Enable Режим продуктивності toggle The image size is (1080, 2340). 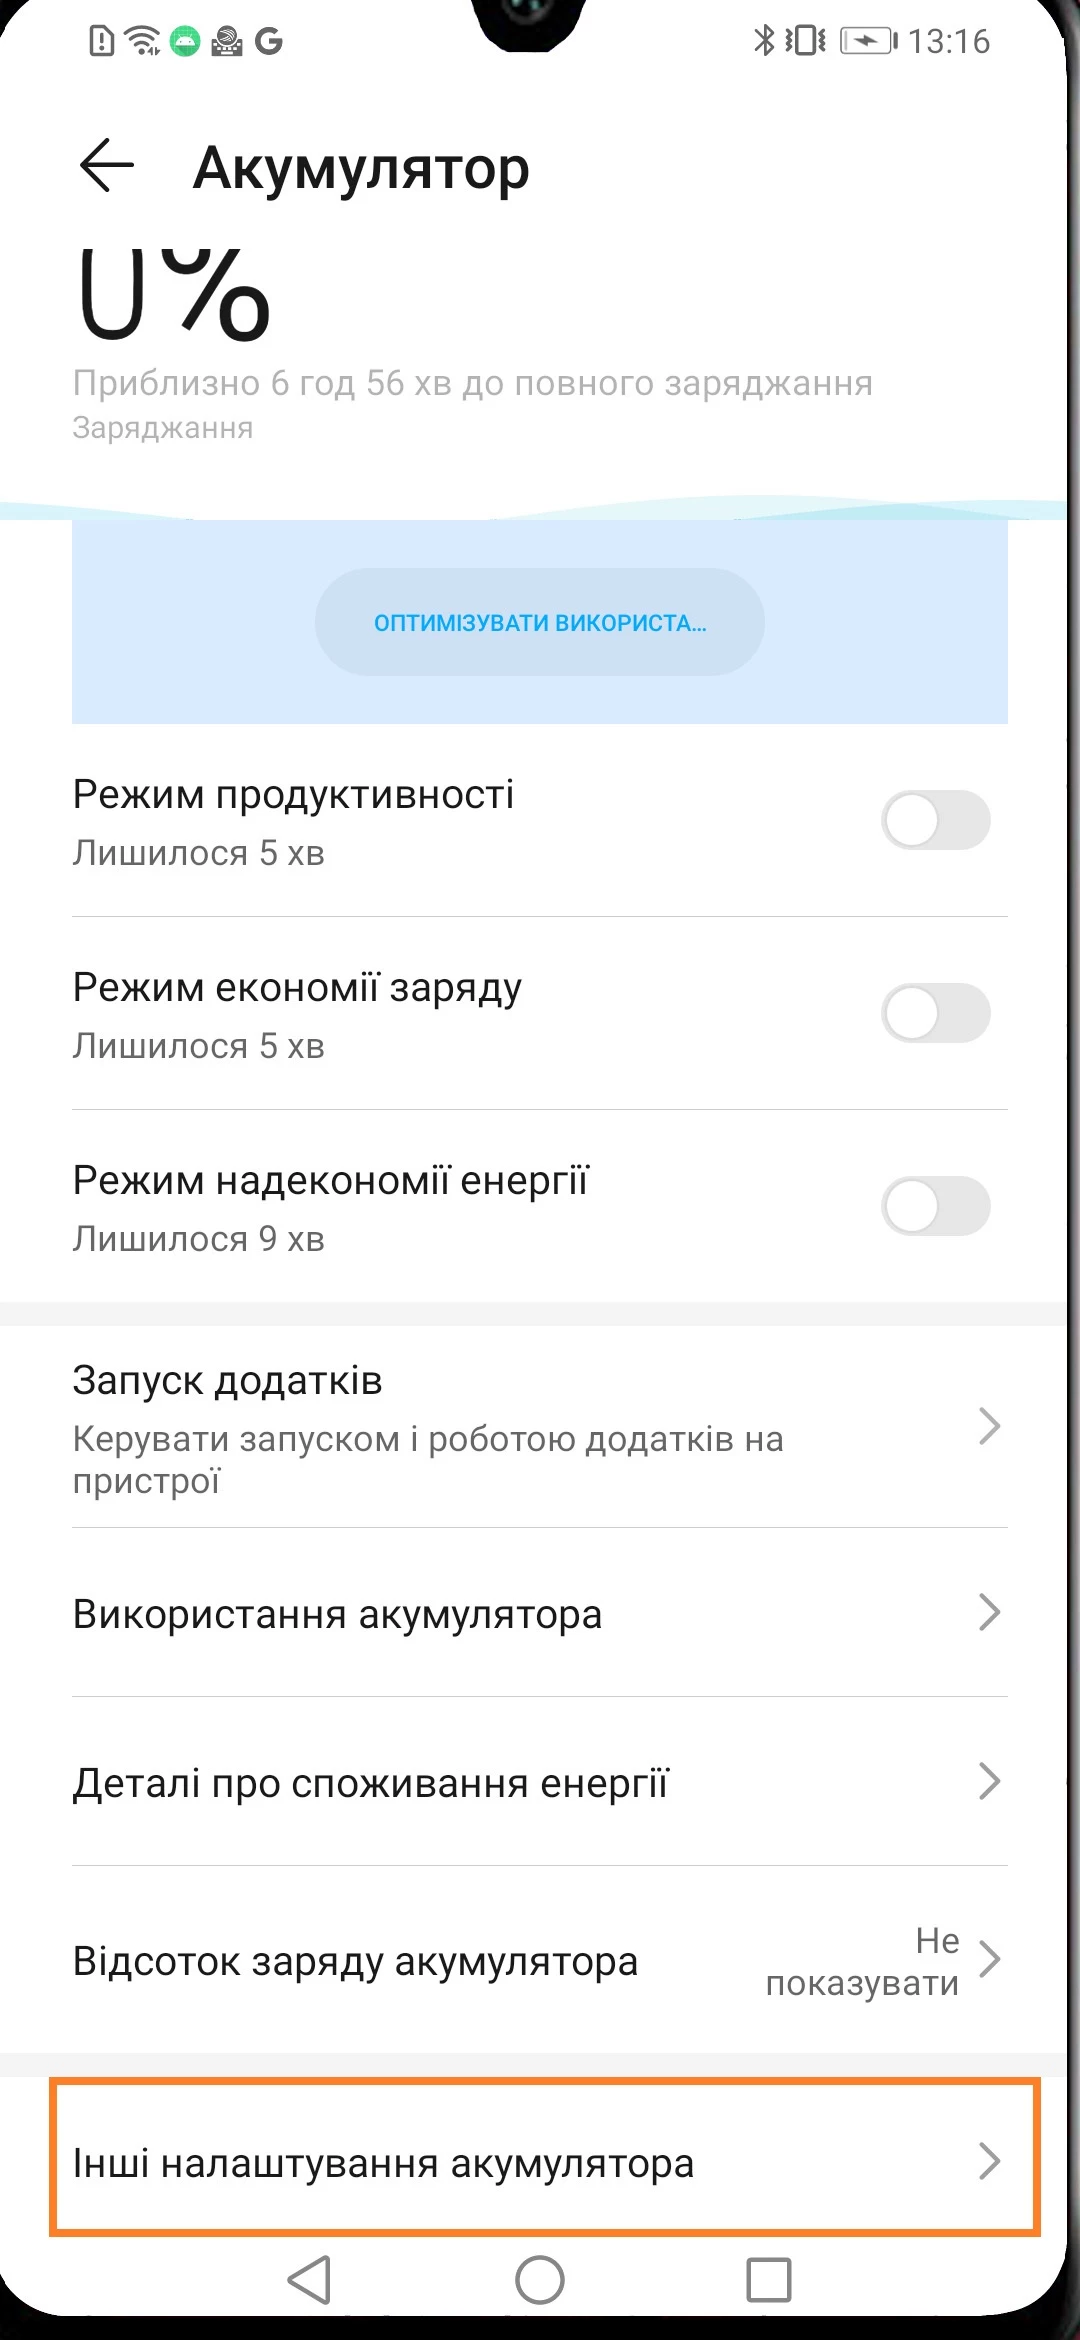(935, 821)
